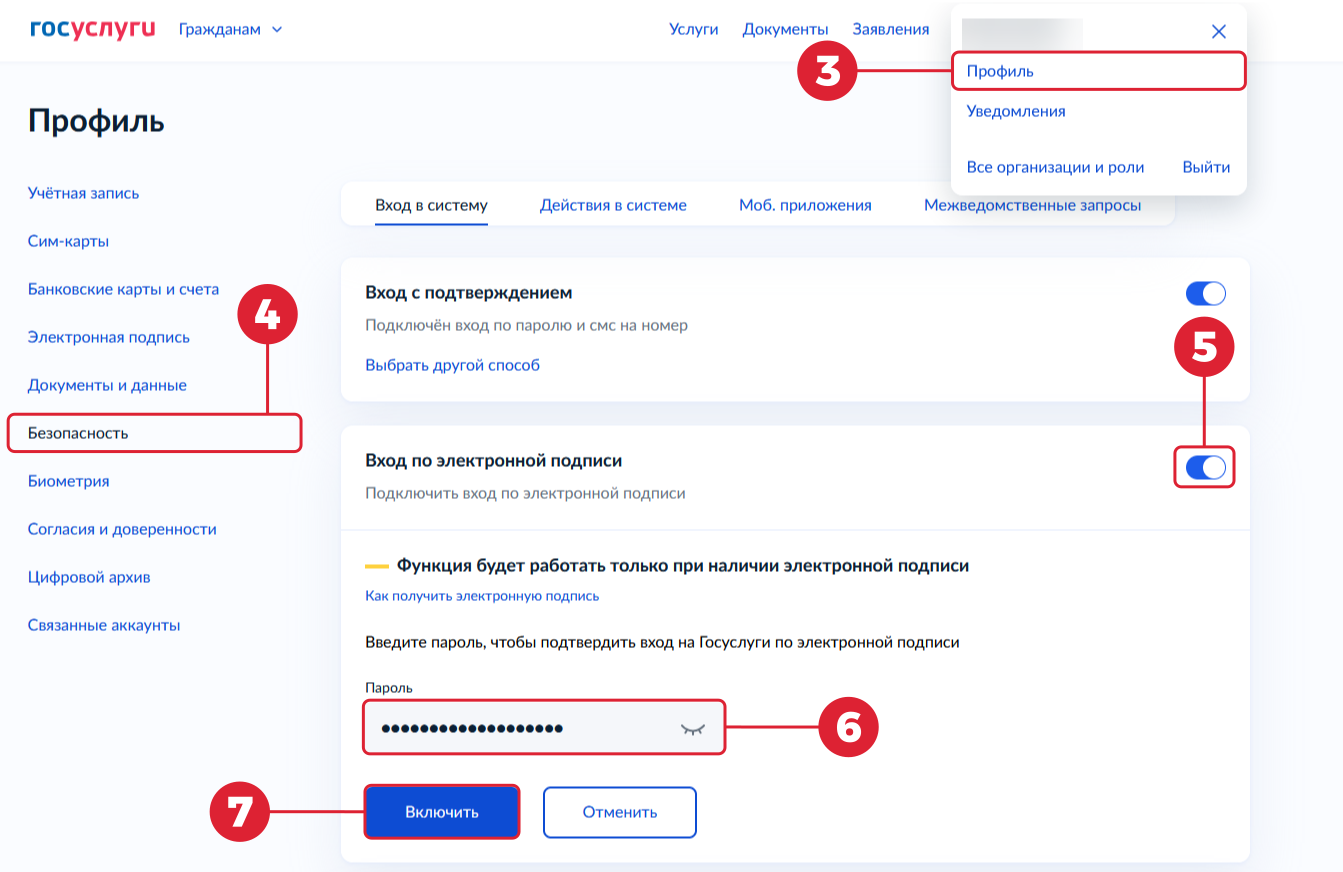Viewport: 1343px width, 872px height.
Task: Expand the Гражданам dropdown
Action: pyautogui.click(x=230, y=29)
